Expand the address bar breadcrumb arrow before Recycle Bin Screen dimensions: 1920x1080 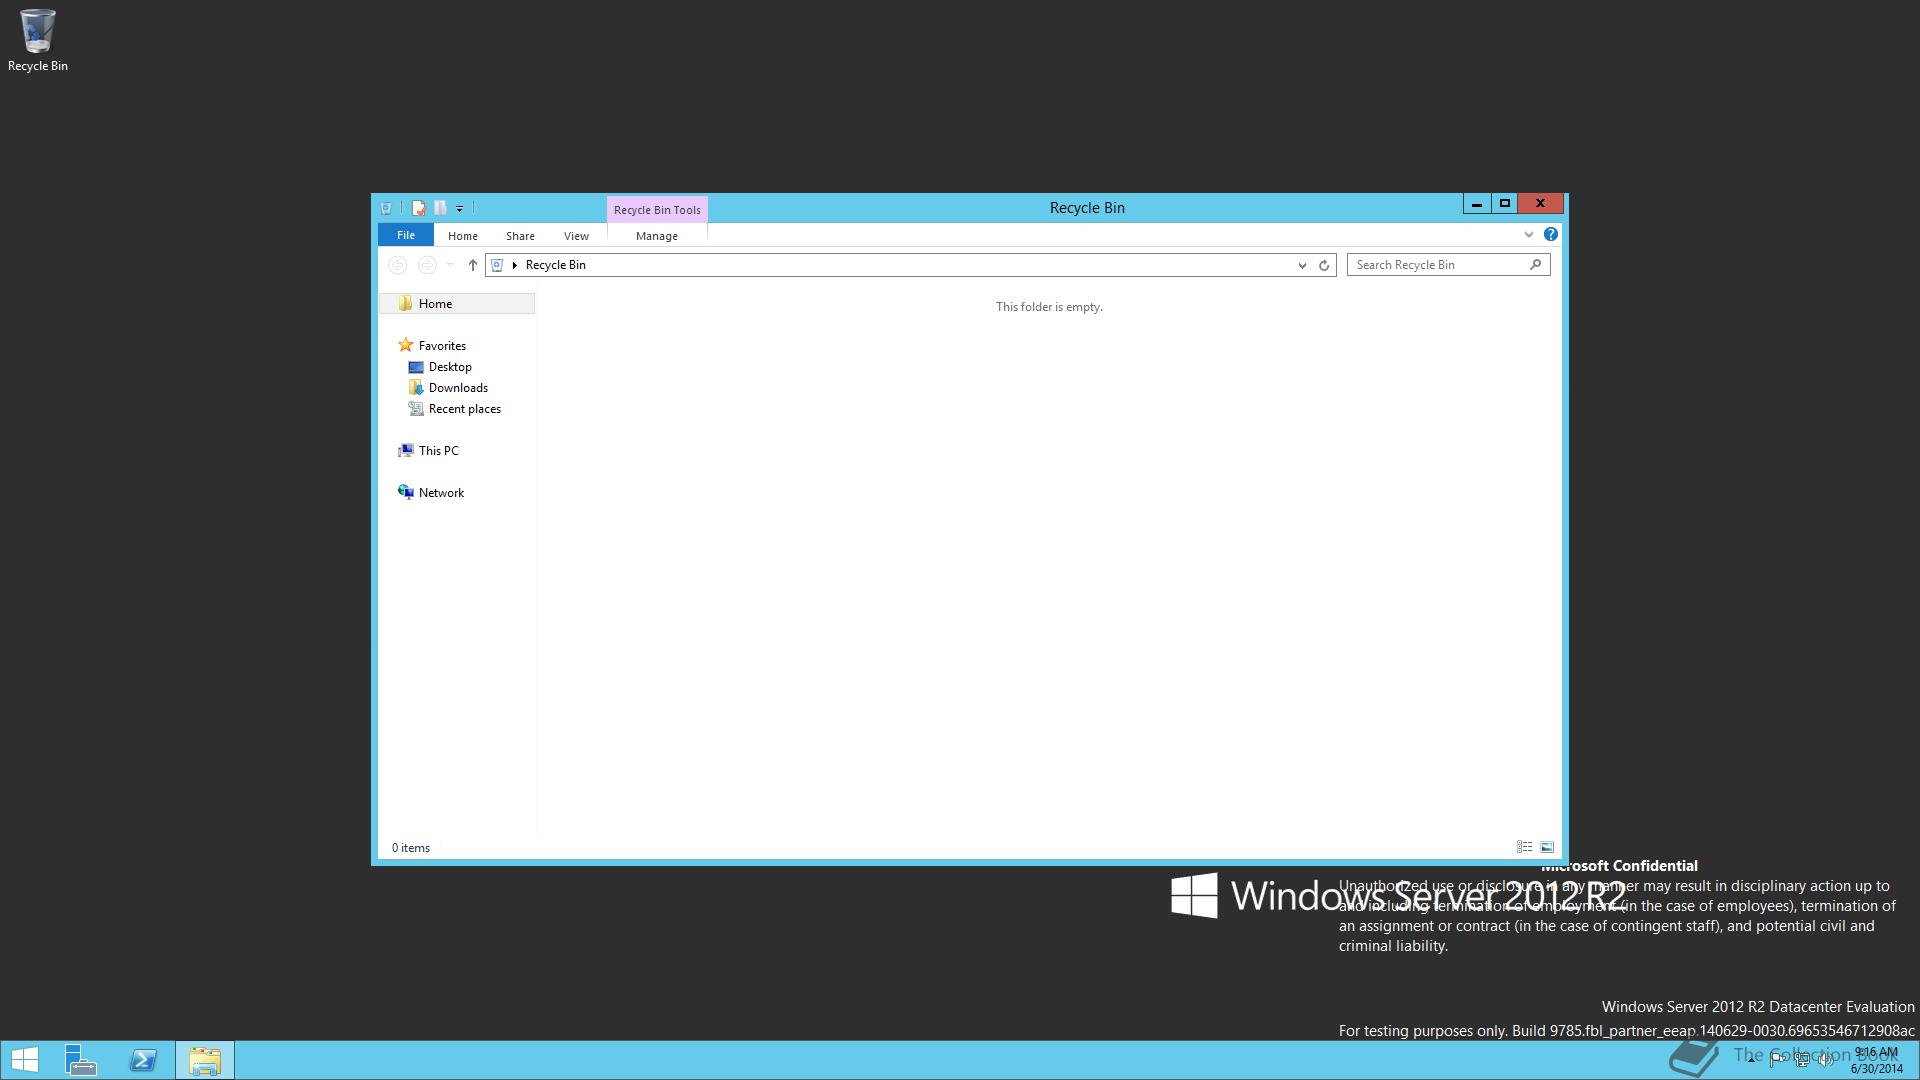pos(515,265)
